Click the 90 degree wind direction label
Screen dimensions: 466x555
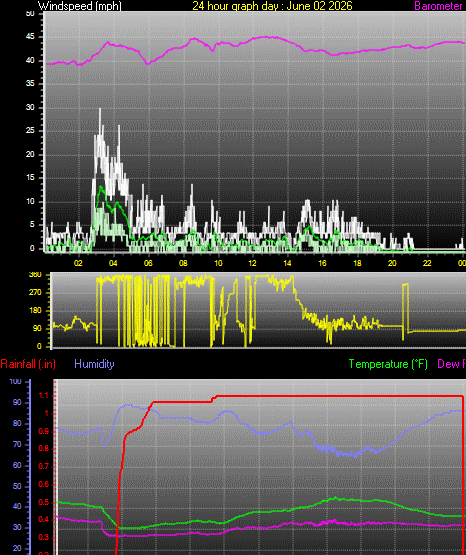click(37, 328)
